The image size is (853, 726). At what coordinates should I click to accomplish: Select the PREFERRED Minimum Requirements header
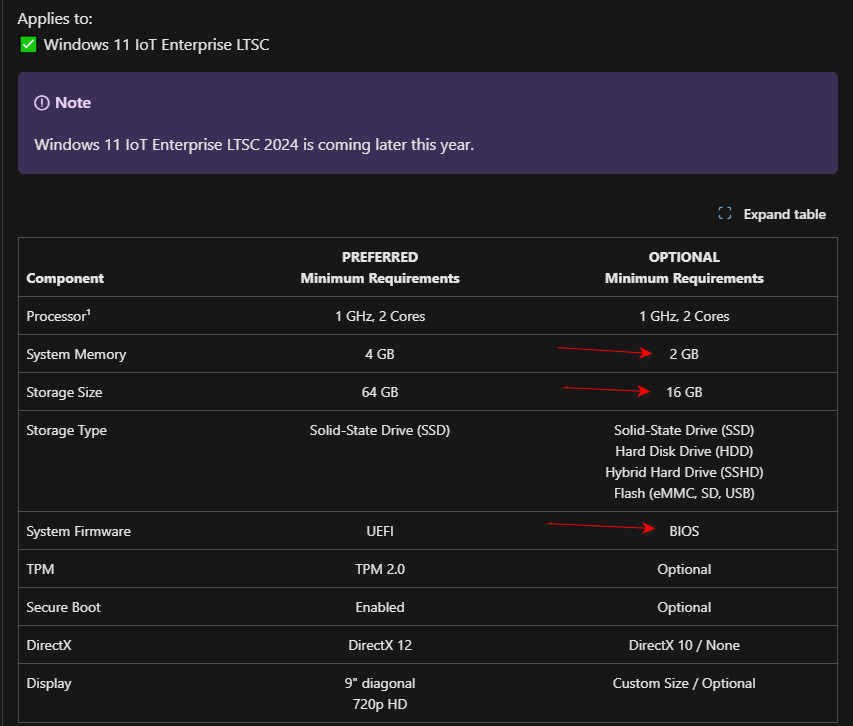(380, 268)
